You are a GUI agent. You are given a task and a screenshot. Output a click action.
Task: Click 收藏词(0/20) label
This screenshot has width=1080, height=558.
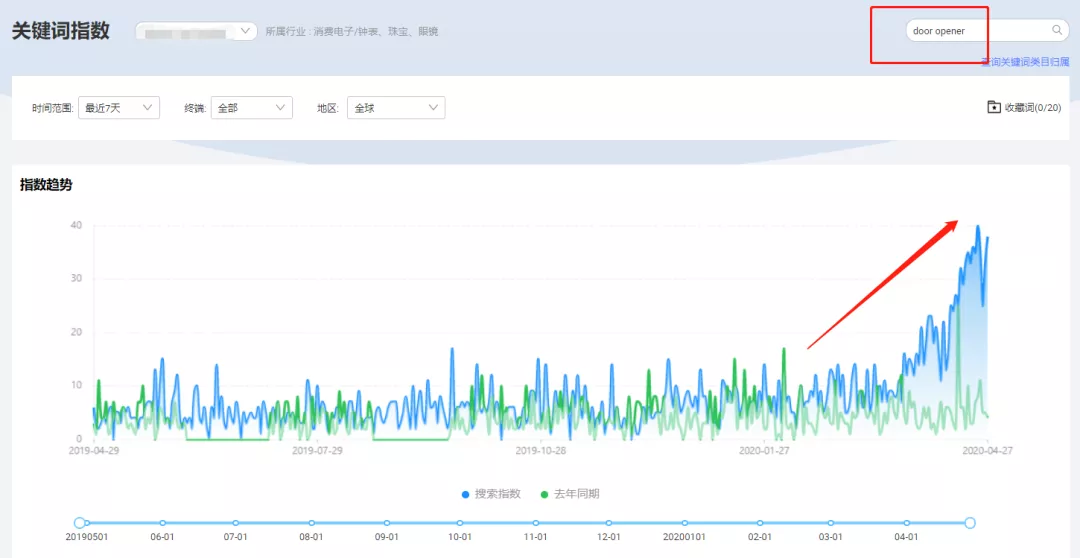(x=1033, y=107)
